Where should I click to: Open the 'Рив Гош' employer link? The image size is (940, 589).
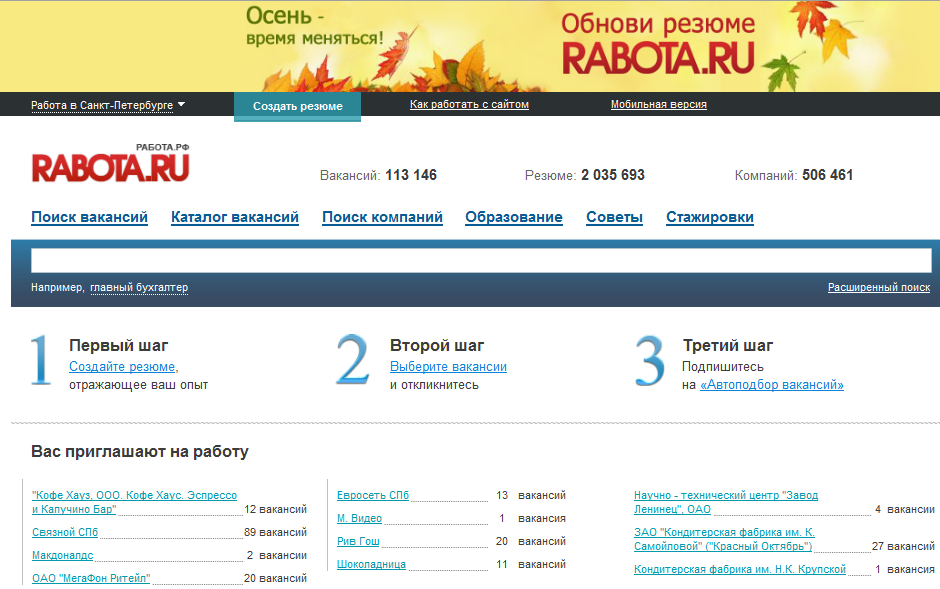[x=358, y=541]
